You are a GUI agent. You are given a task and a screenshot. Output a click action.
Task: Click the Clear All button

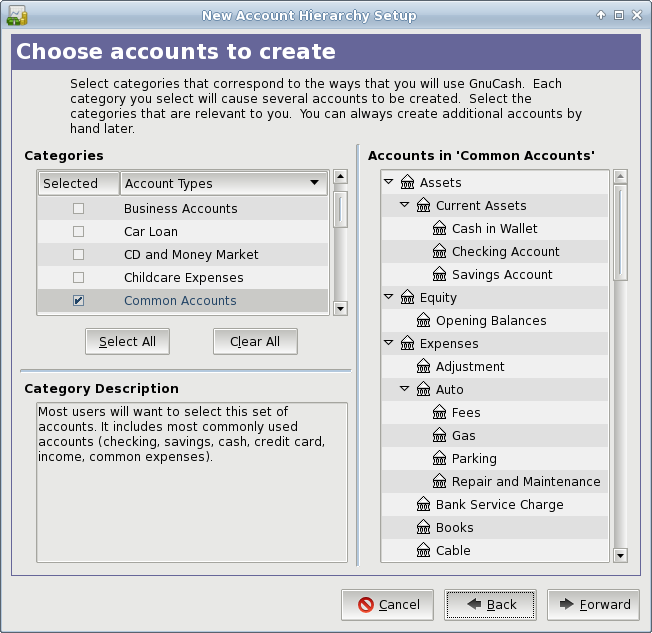click(x=255, y=341)
